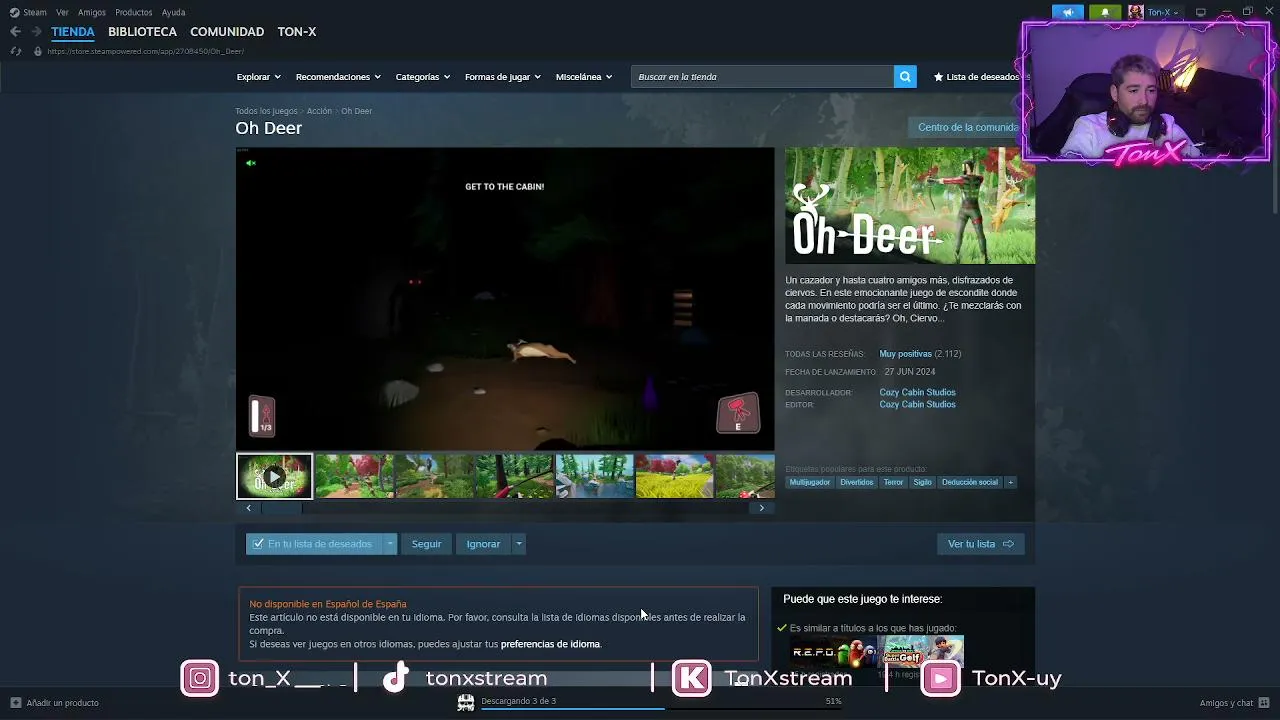Open the Formas de jugar dropdown

(x=502, y=77)
